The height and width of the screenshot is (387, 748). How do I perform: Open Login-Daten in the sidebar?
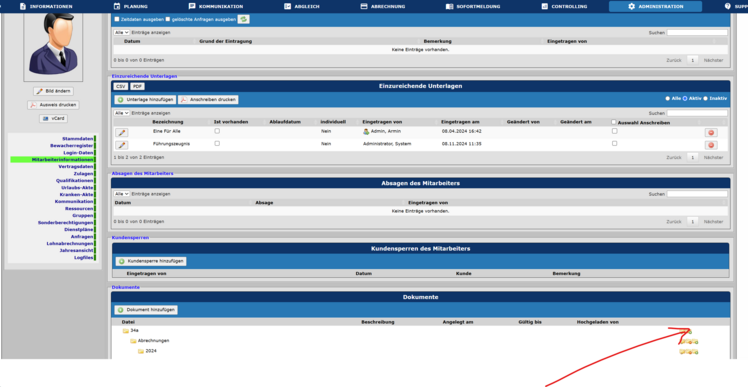78,153
